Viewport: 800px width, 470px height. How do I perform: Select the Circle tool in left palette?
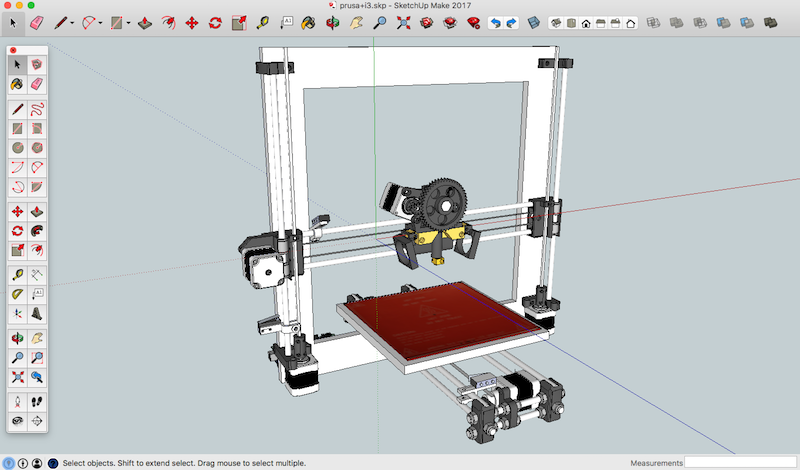[18, 147]
